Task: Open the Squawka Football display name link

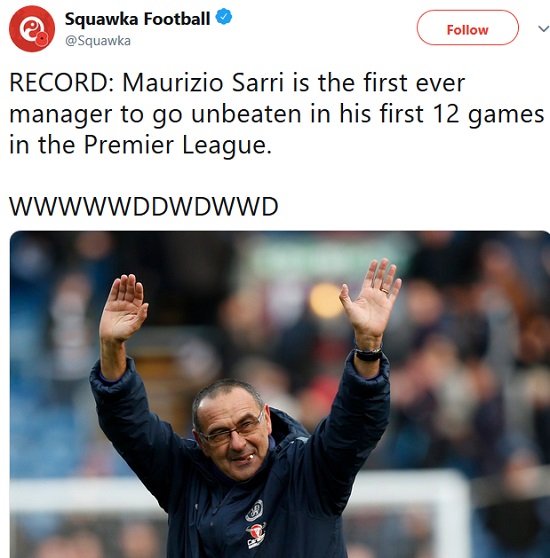Action: [x=137, y=19]
